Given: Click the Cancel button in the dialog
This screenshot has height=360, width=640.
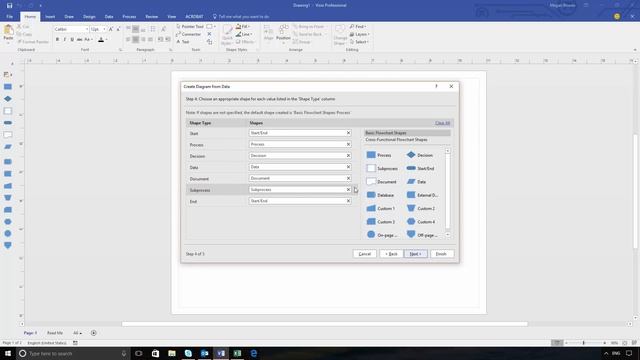Looking at the screenshot, I should (x=364, y=254).
